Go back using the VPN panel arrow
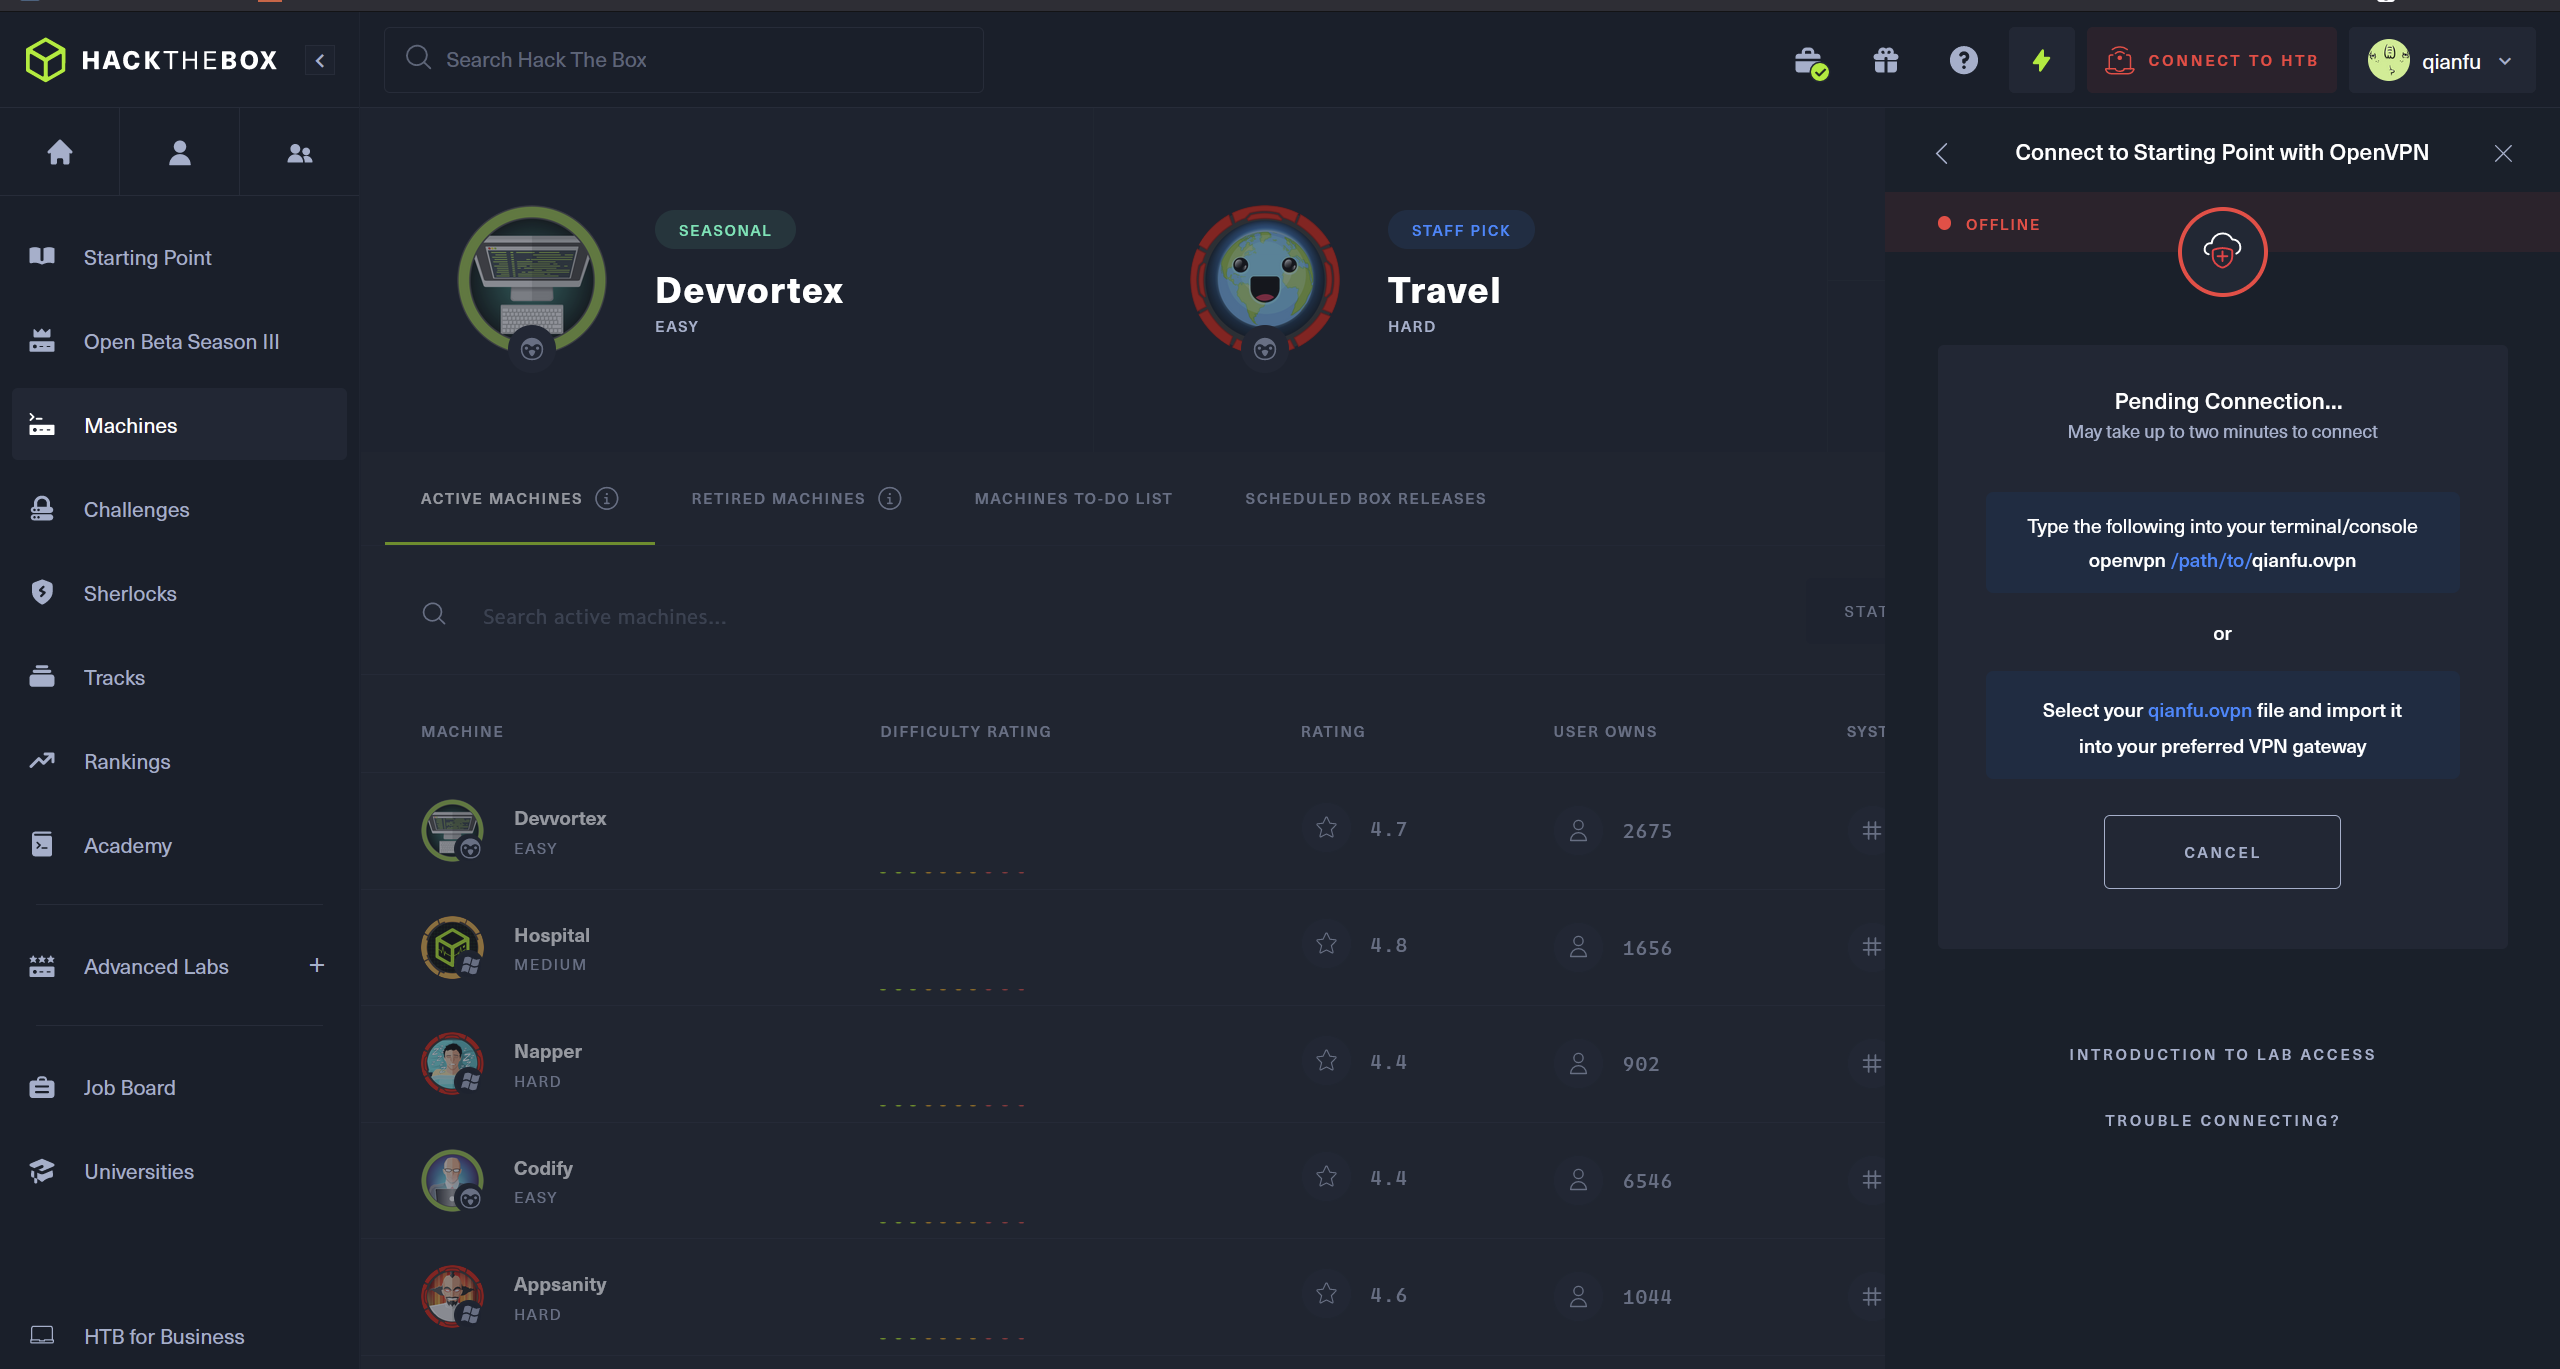This screenshot has height=1369, width=2560. (1942, 153)
